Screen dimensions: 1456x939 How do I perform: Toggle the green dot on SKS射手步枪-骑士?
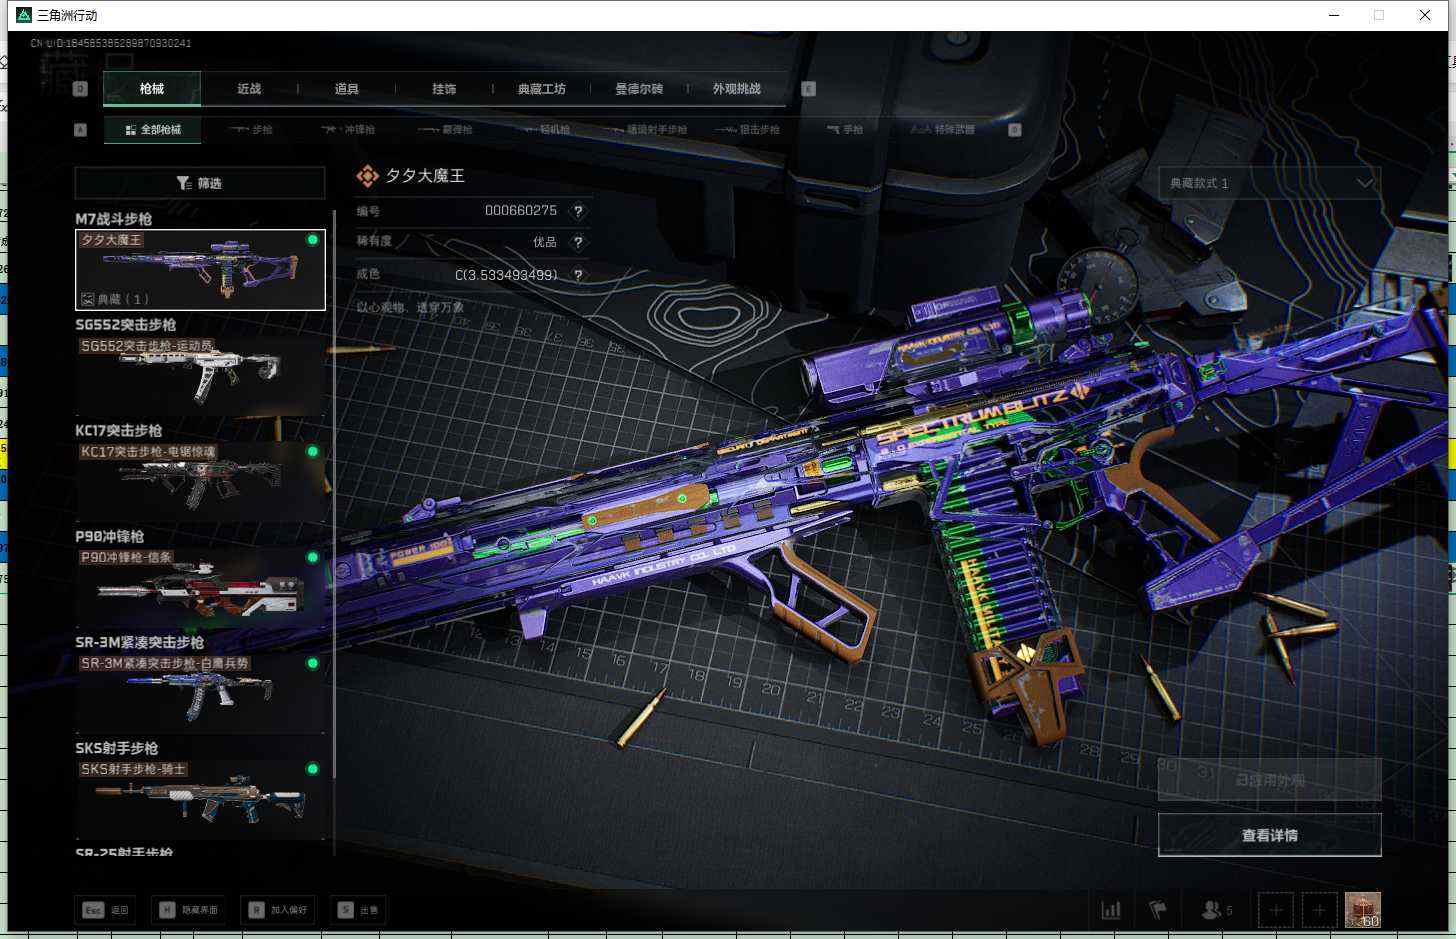click(x=313, y=770)
